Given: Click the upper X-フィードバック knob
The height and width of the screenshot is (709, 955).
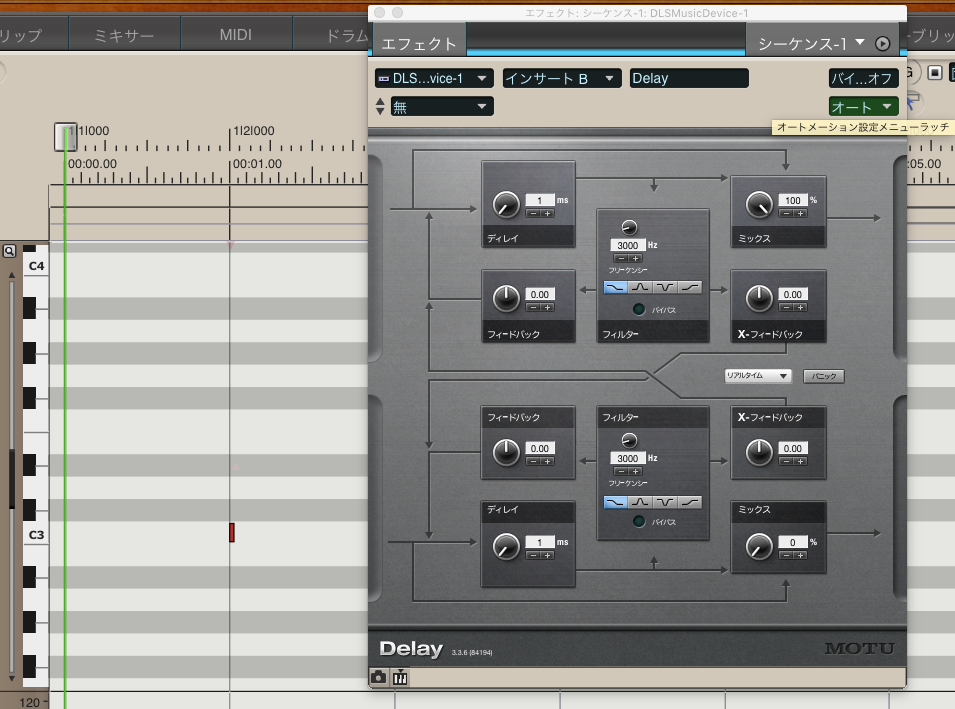Looking at the screenshot, I should (x=759, y=298).
